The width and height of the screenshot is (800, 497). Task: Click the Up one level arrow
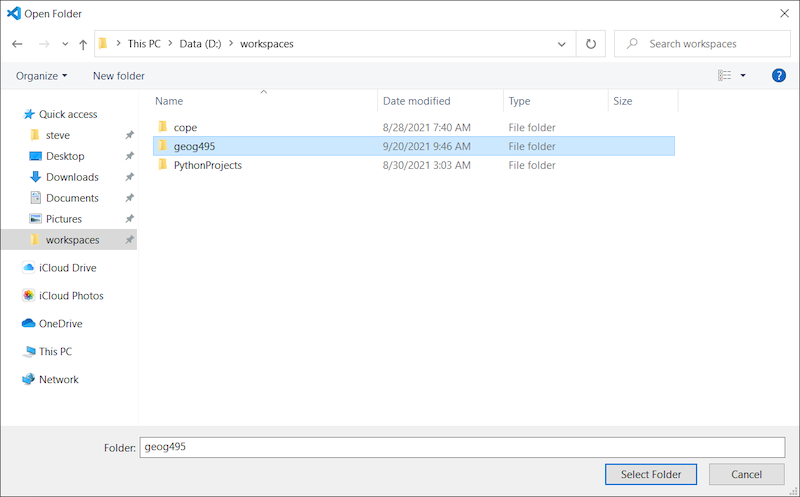point(83,44)
